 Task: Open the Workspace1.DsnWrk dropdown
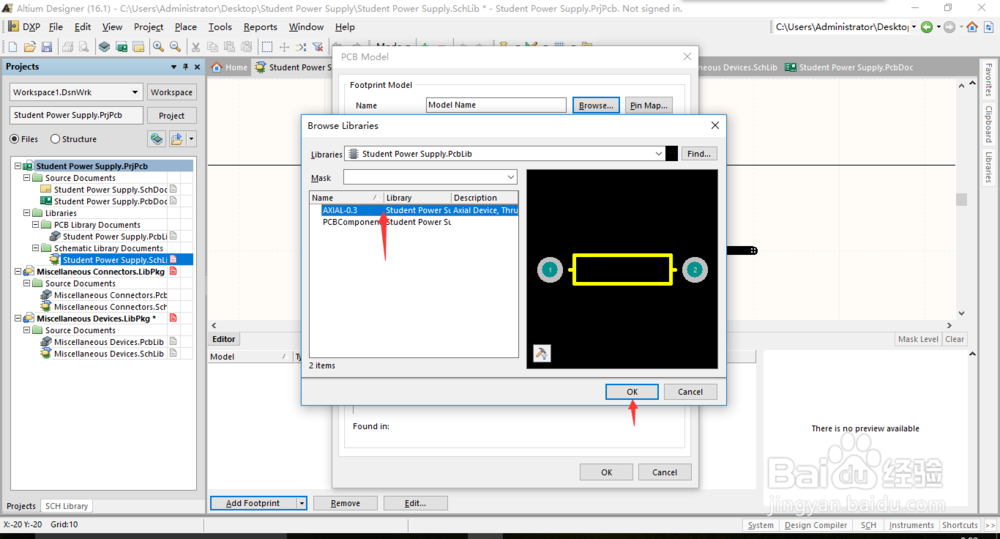135,92
